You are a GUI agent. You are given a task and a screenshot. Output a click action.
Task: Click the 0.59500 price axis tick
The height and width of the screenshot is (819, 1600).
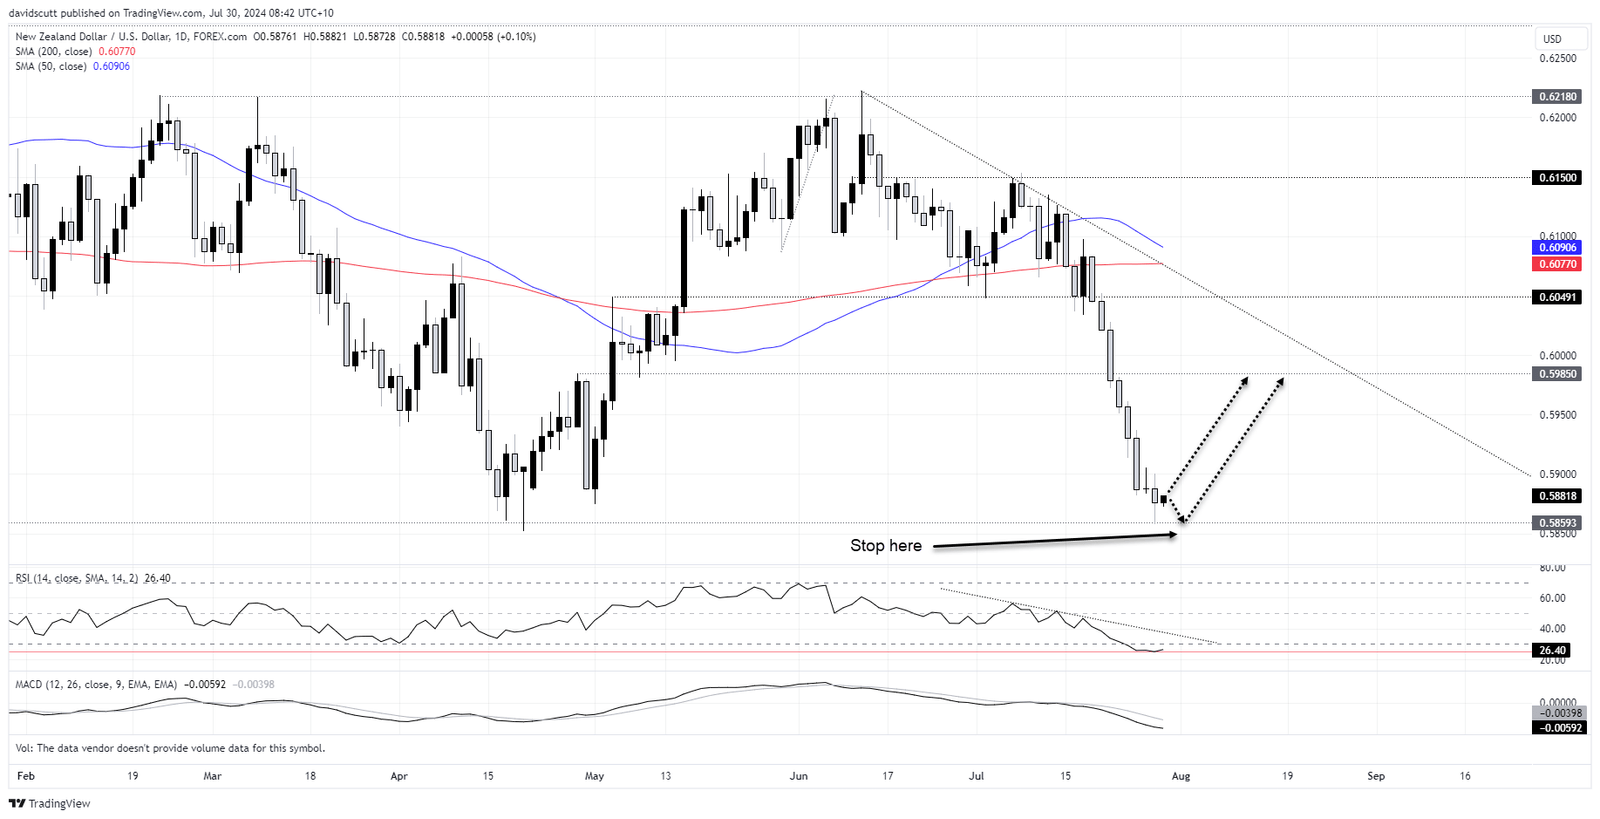click(1558, 414)
